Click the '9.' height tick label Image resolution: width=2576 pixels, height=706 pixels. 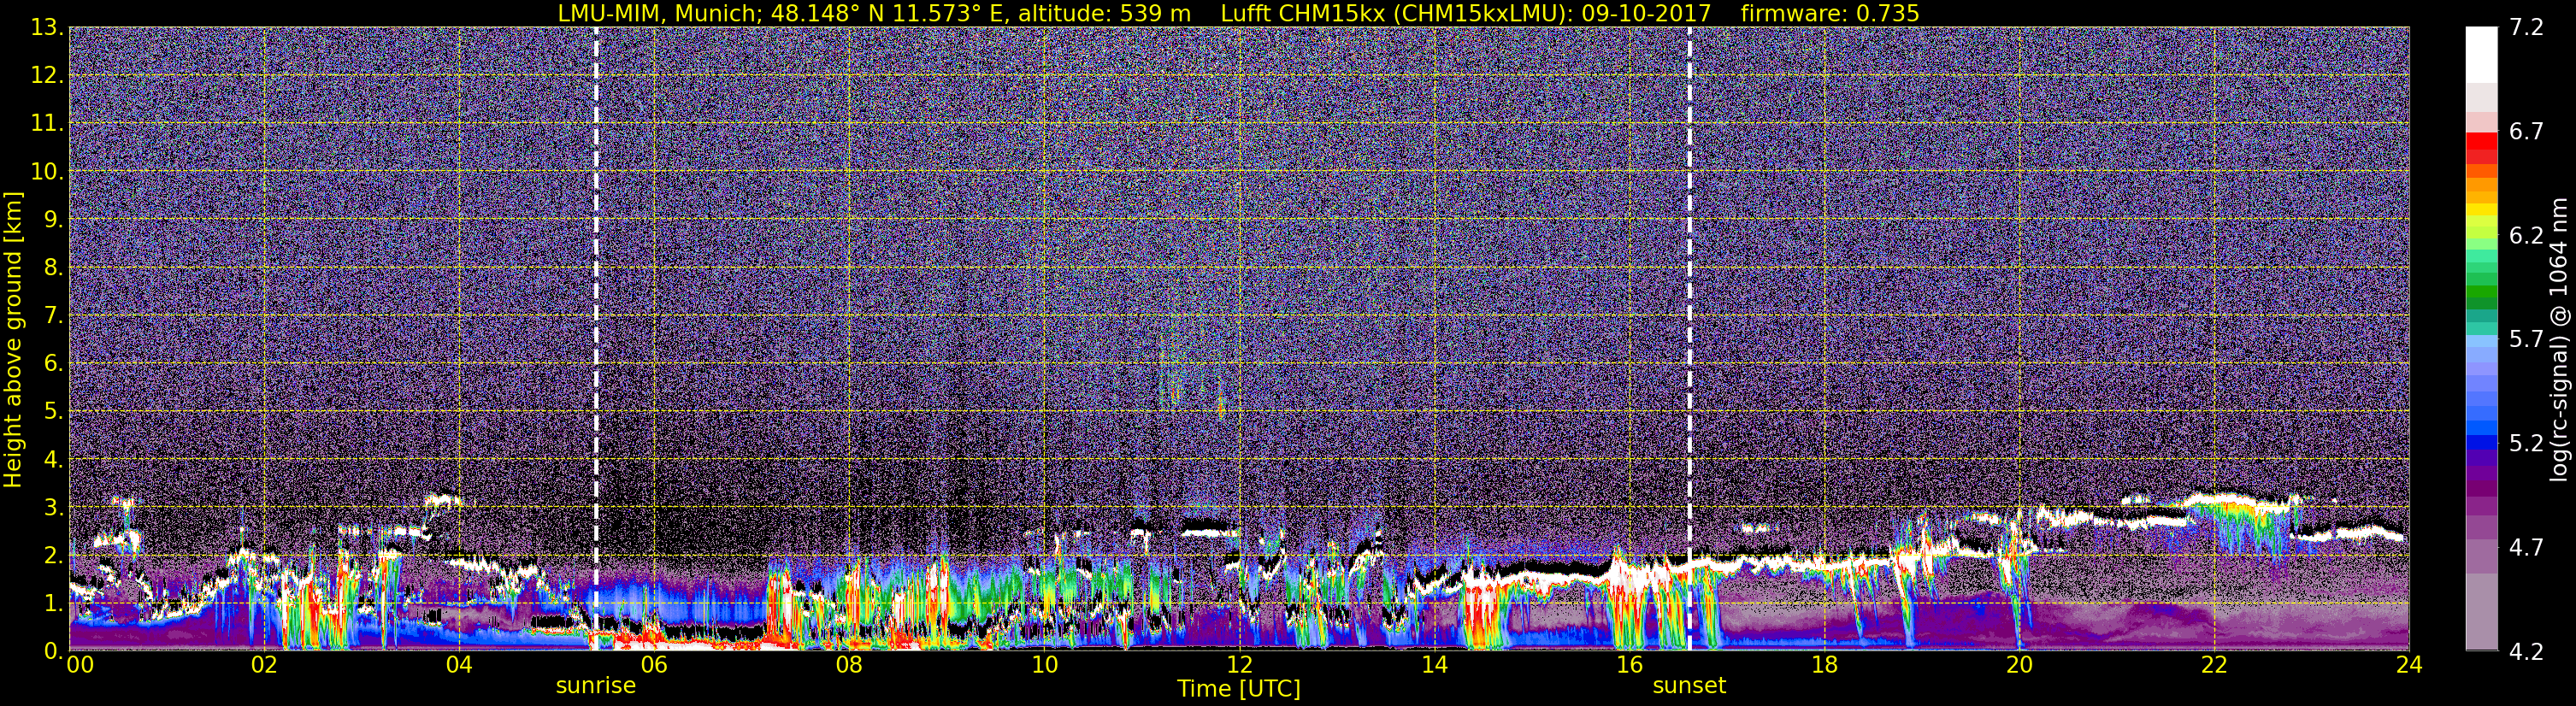click(x=53, y=220)
